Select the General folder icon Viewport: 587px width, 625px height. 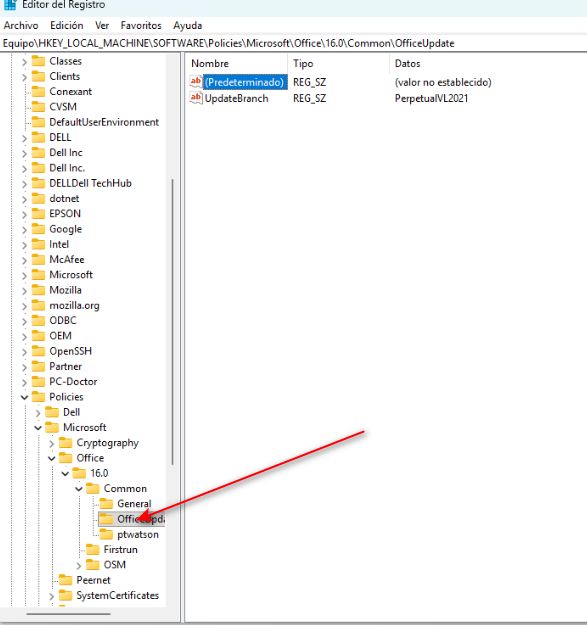106,503
